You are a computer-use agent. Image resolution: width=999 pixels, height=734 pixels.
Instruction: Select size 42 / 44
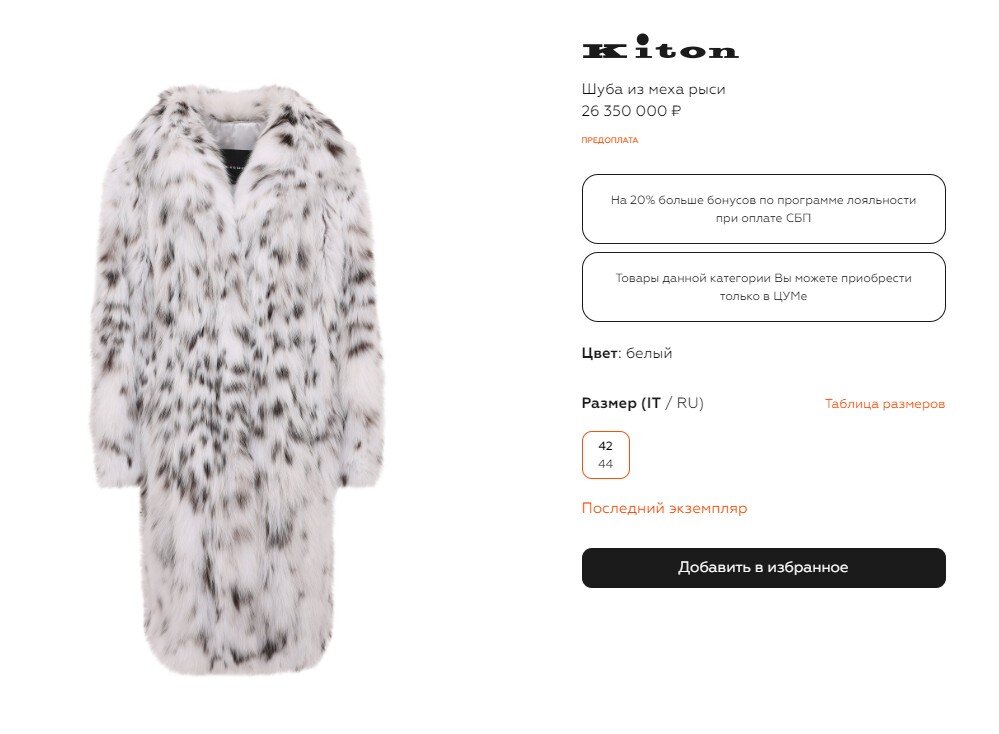(605, 455)
